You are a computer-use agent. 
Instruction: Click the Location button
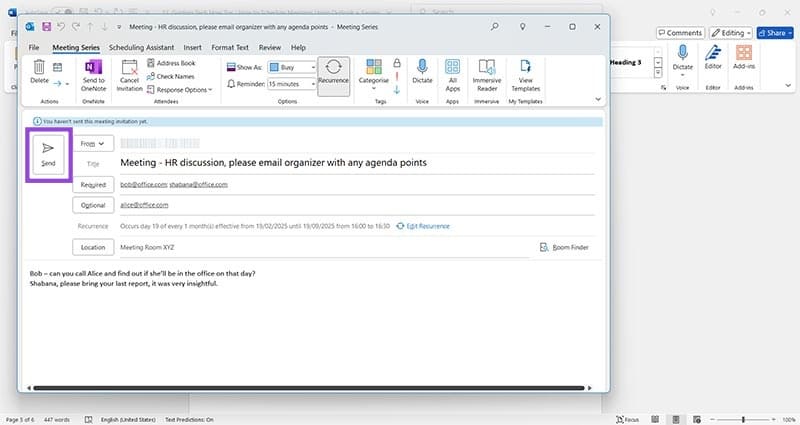pos(93,247)
